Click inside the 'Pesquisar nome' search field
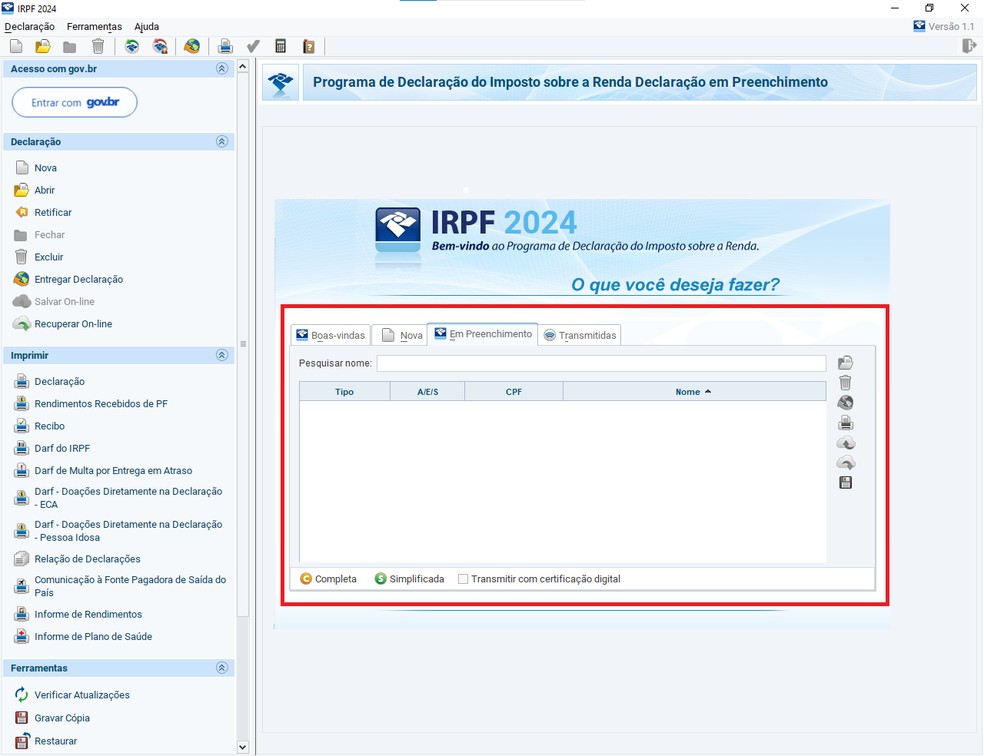Screen dimensions: 984x756 (600, 363)
